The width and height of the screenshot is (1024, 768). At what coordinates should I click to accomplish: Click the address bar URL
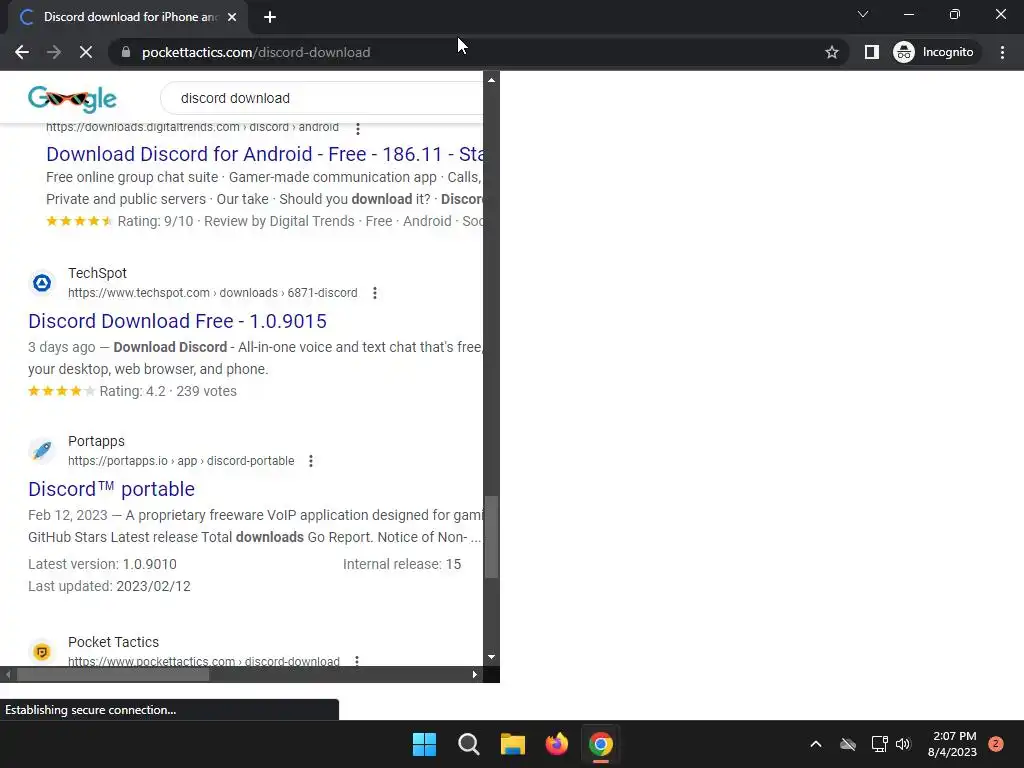[x=256, y=52]
